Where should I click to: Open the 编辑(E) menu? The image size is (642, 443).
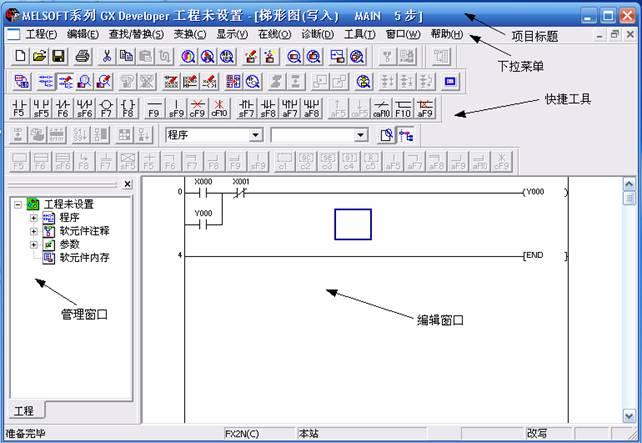pos(83,34)
